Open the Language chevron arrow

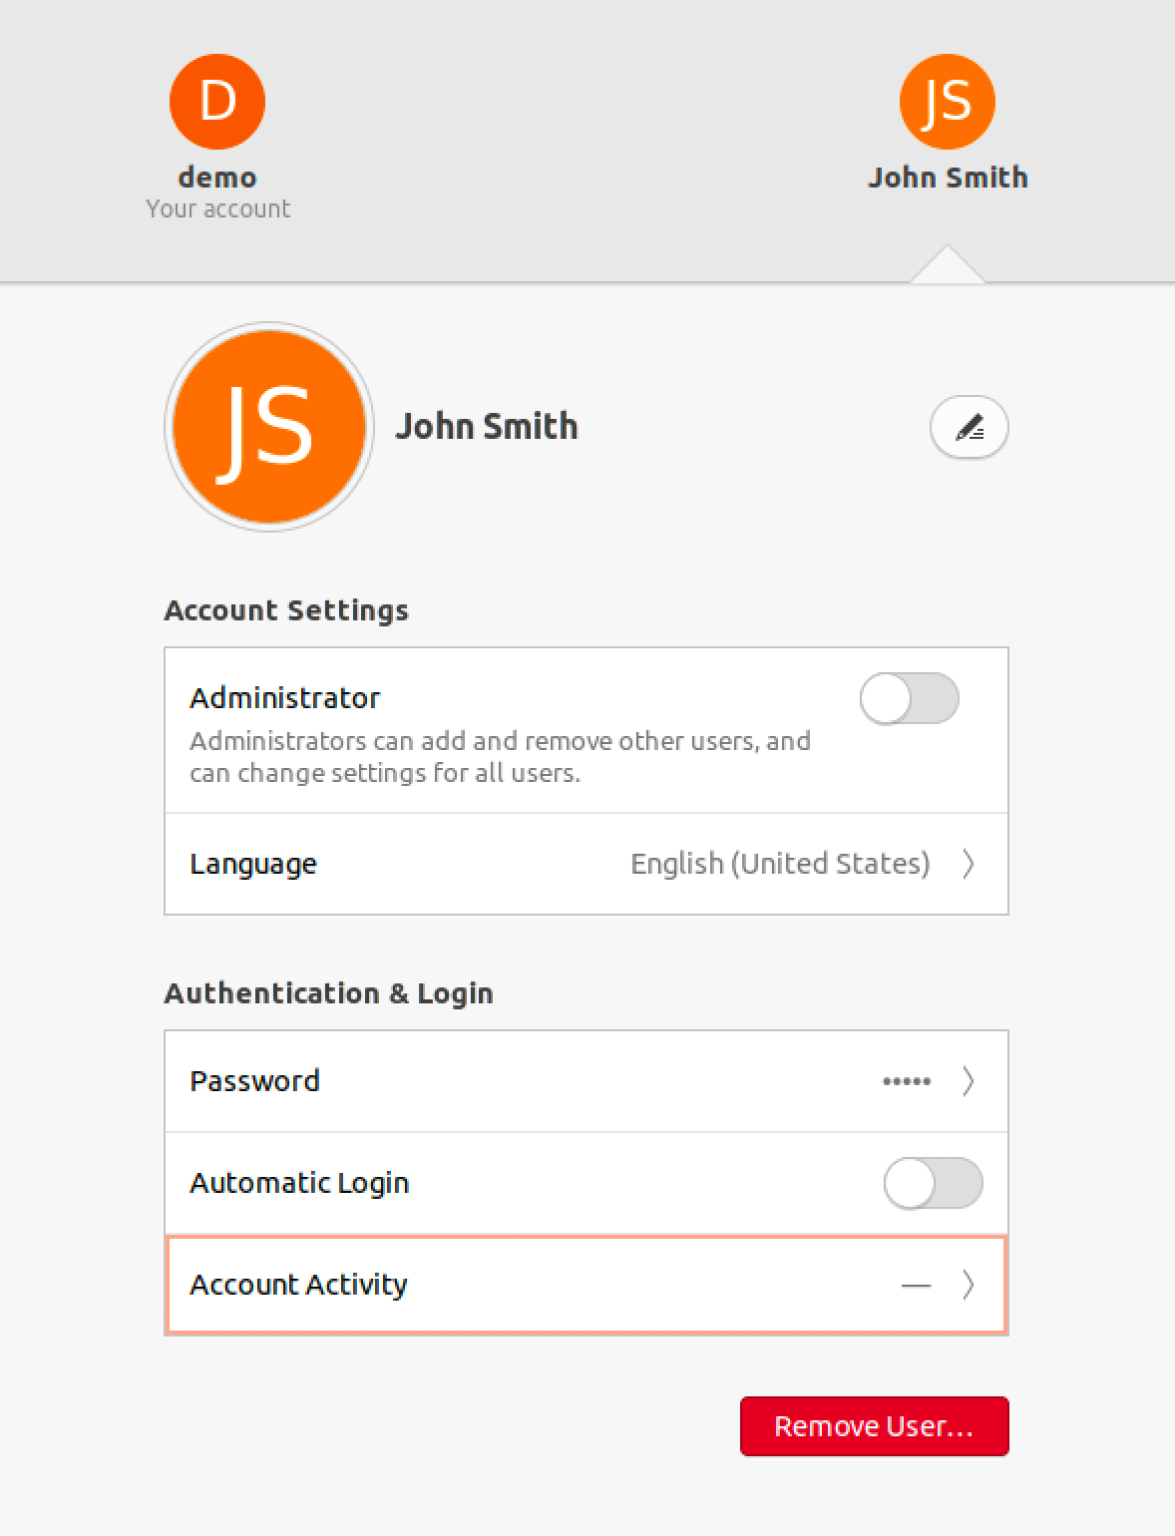click(968, 864)
